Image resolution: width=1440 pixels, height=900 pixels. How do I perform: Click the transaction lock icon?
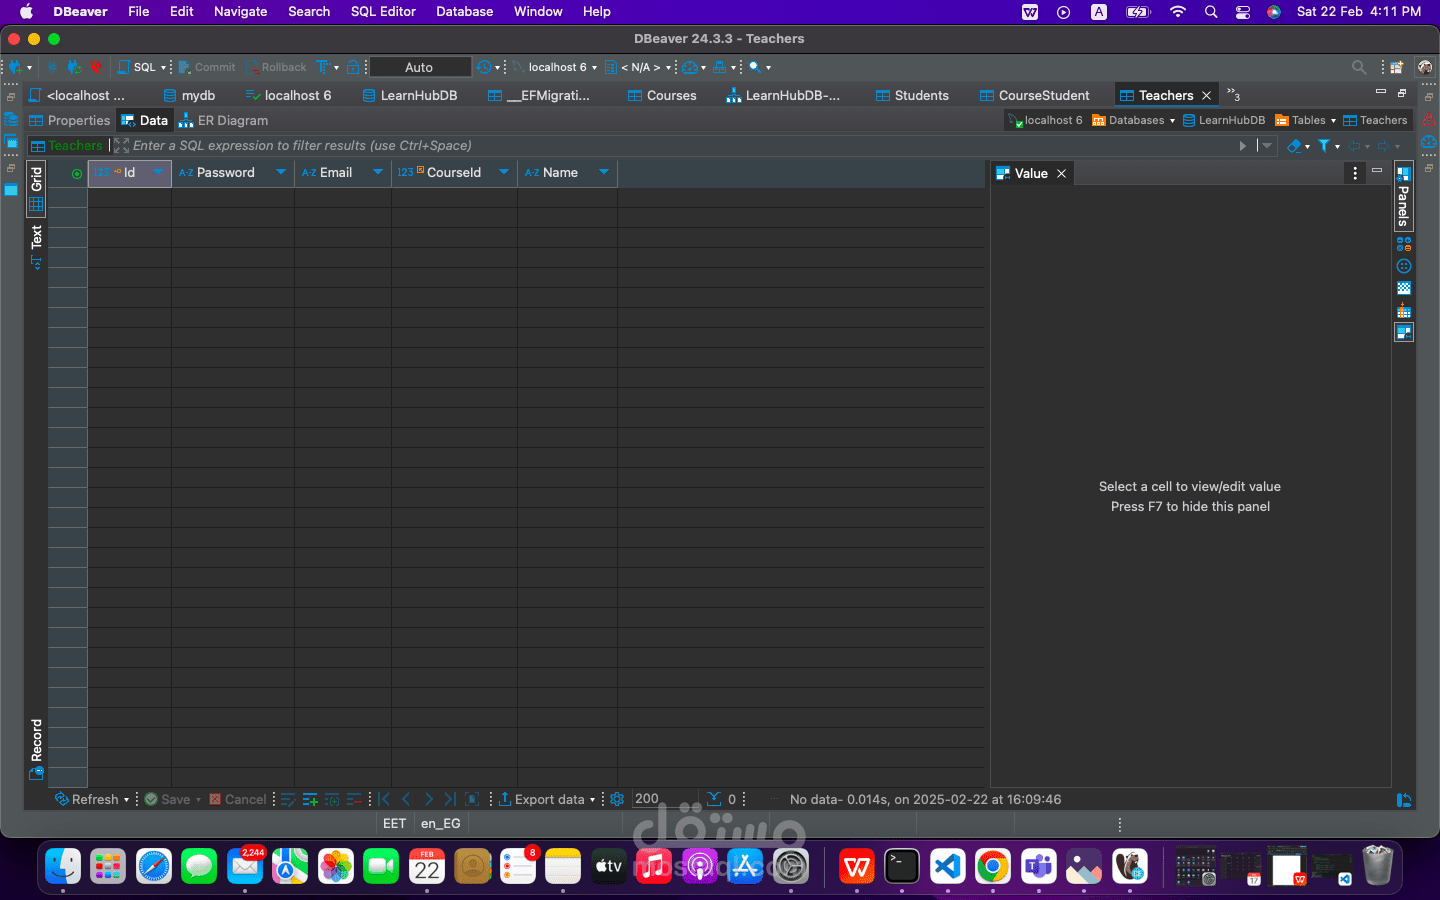click(x=353, y=67)
